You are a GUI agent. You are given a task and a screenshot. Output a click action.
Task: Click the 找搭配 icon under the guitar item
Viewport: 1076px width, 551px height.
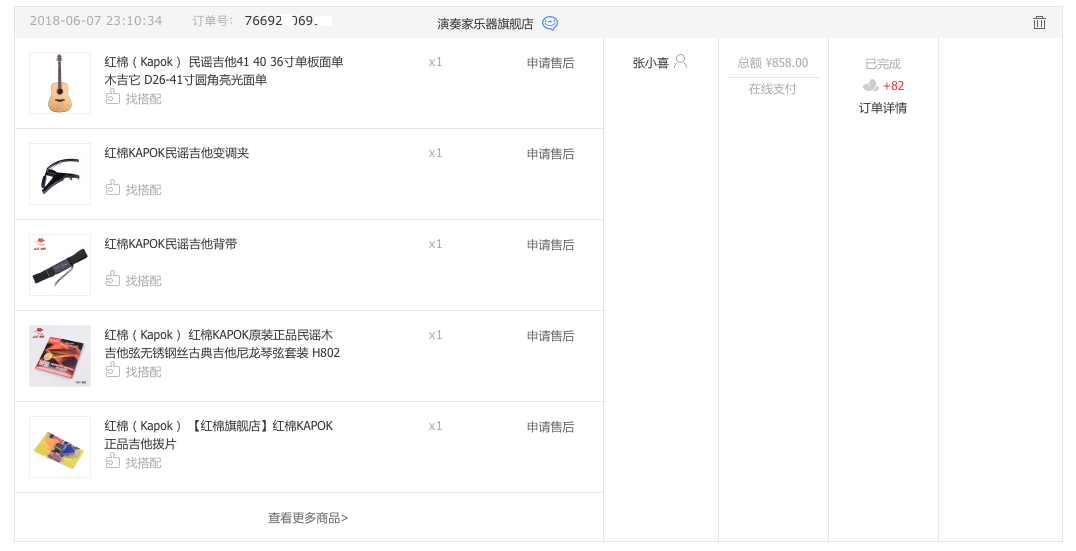[113, 97]
